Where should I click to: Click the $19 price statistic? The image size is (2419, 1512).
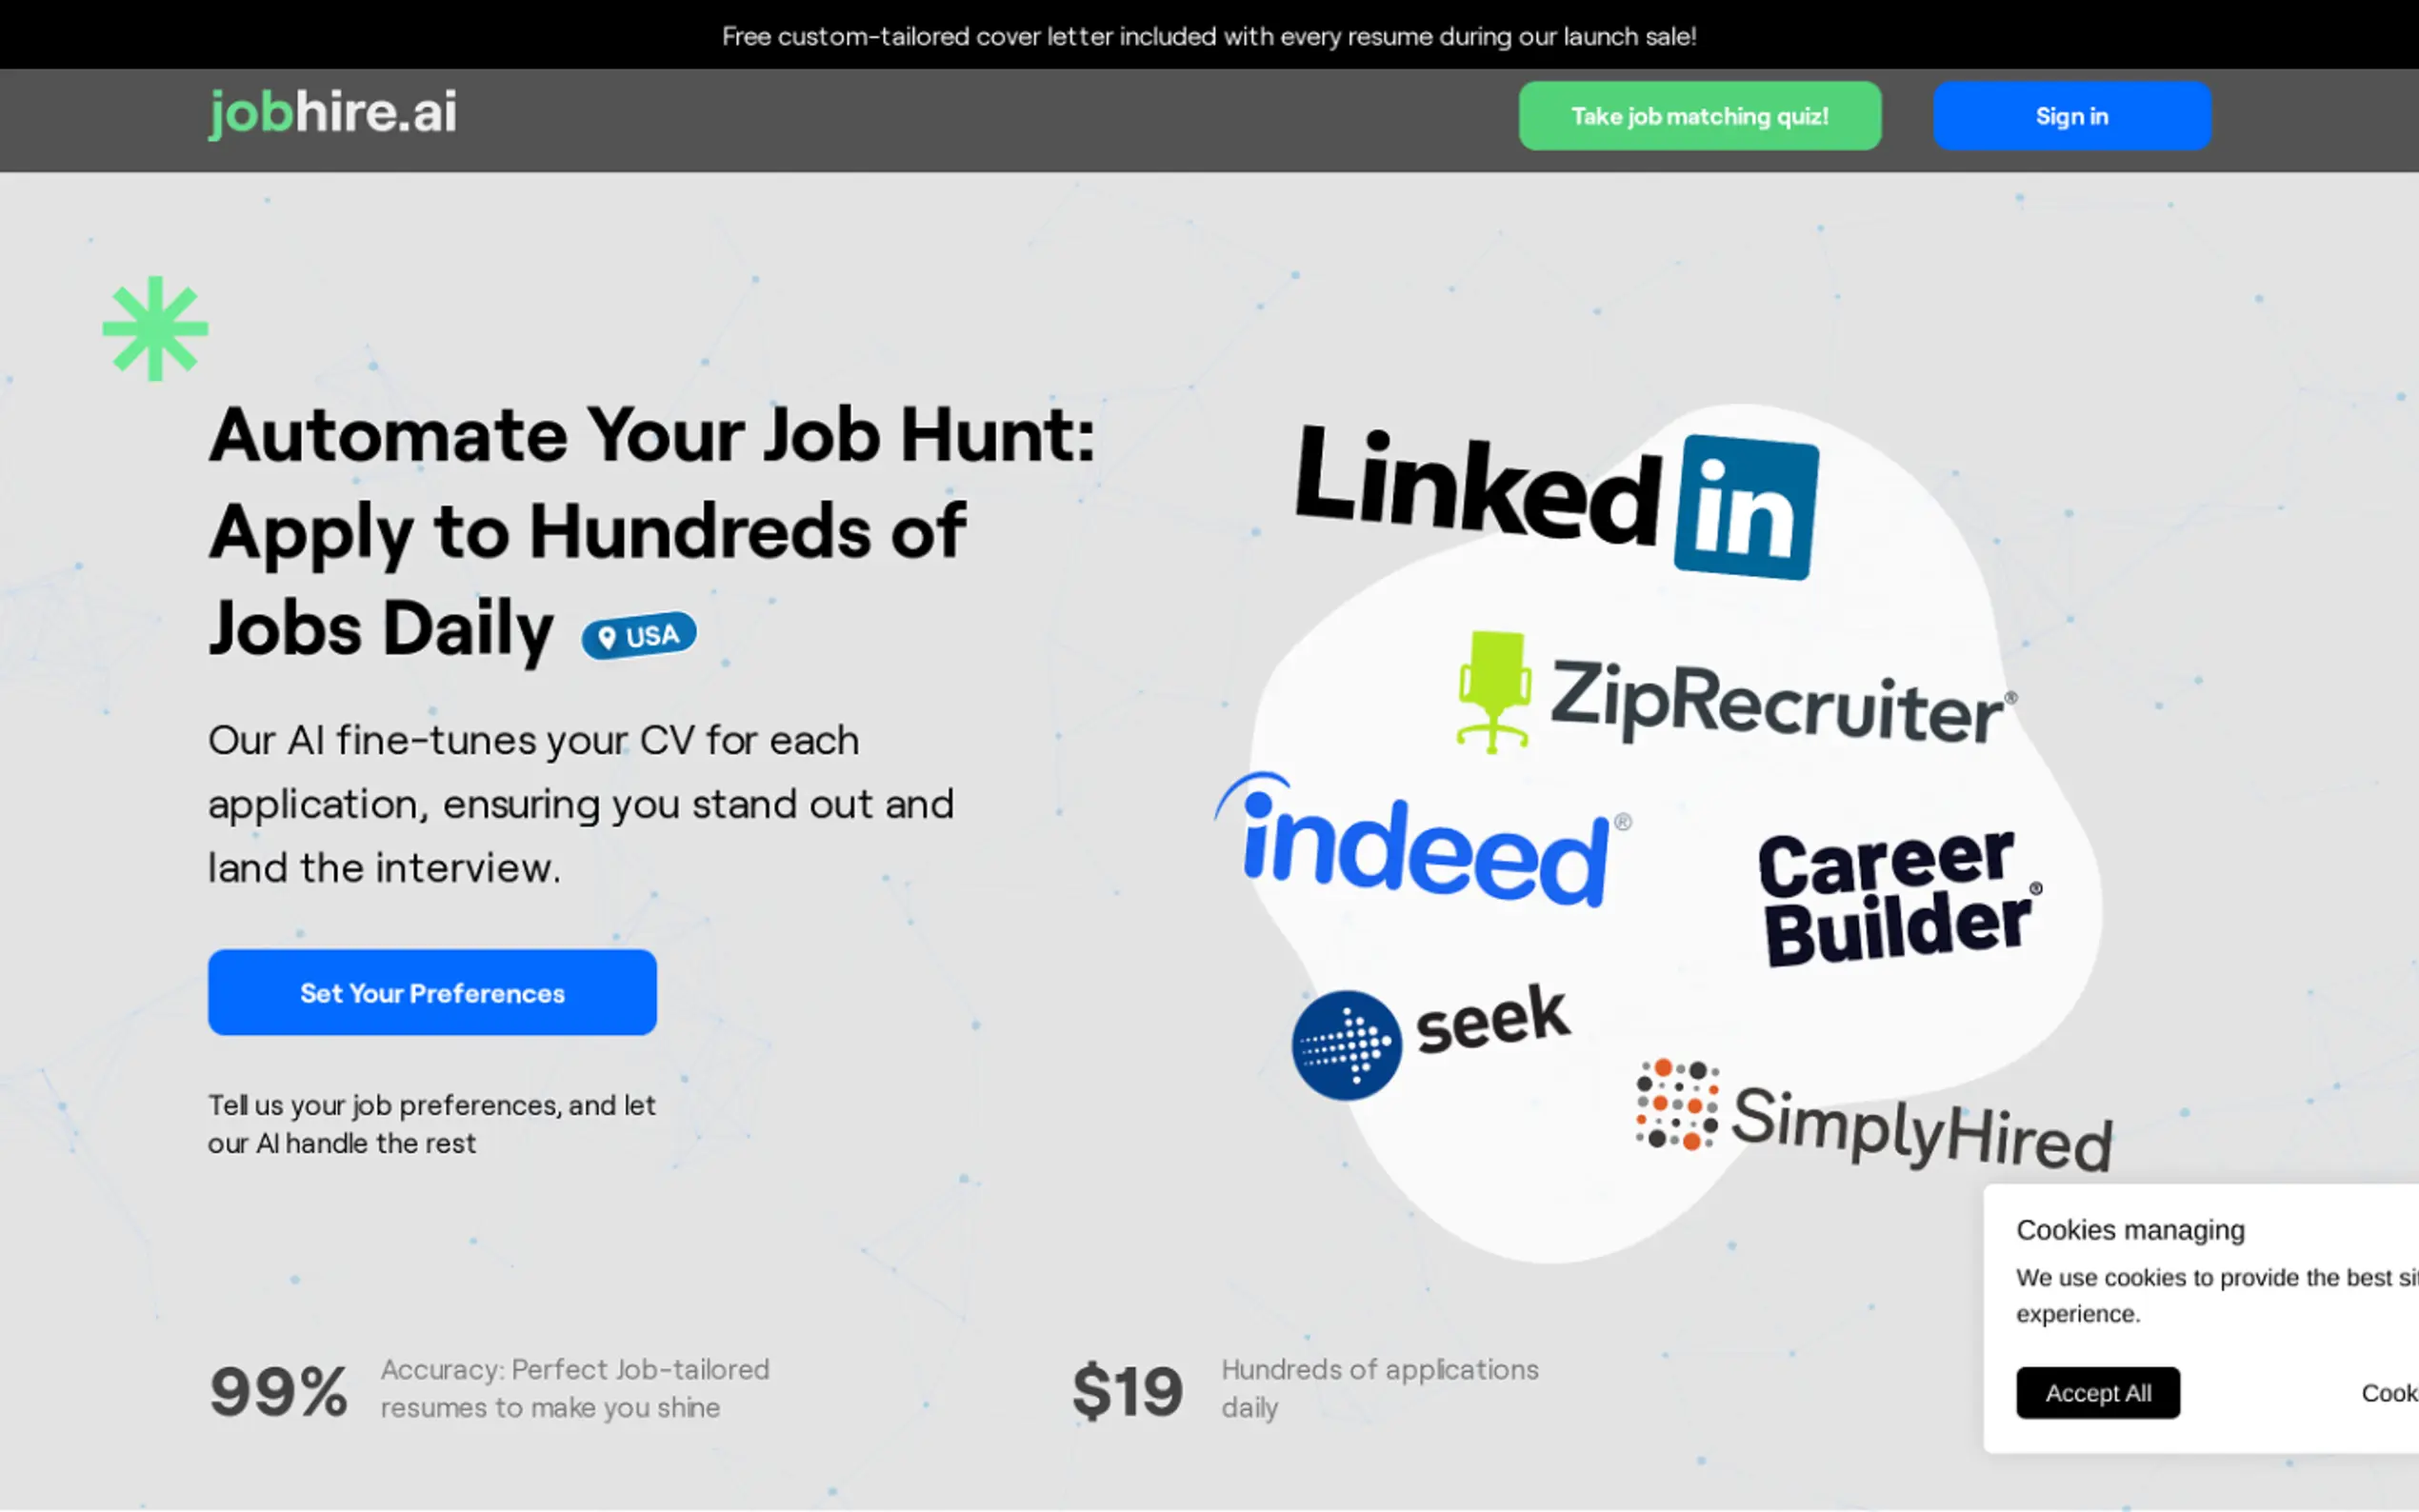(x=1127, y=1391)
